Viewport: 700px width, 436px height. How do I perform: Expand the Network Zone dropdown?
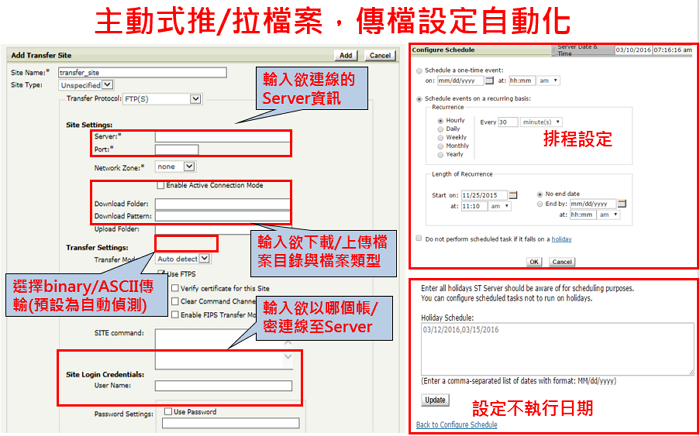pyautogui.click(x=174, y=166)
